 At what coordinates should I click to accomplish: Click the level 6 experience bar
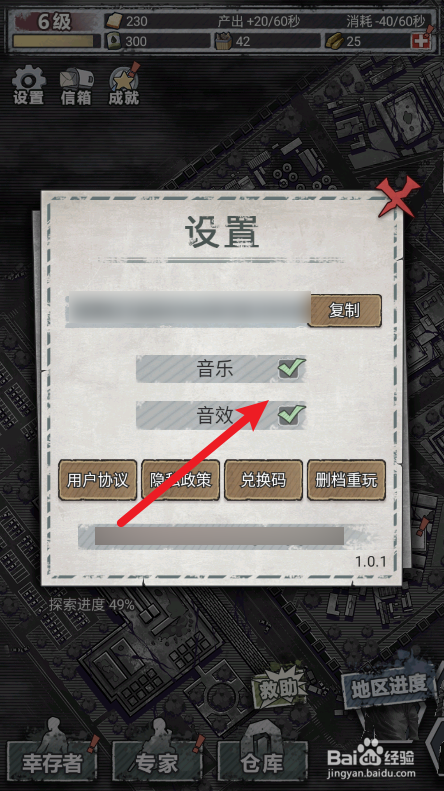tap(53, 41)
